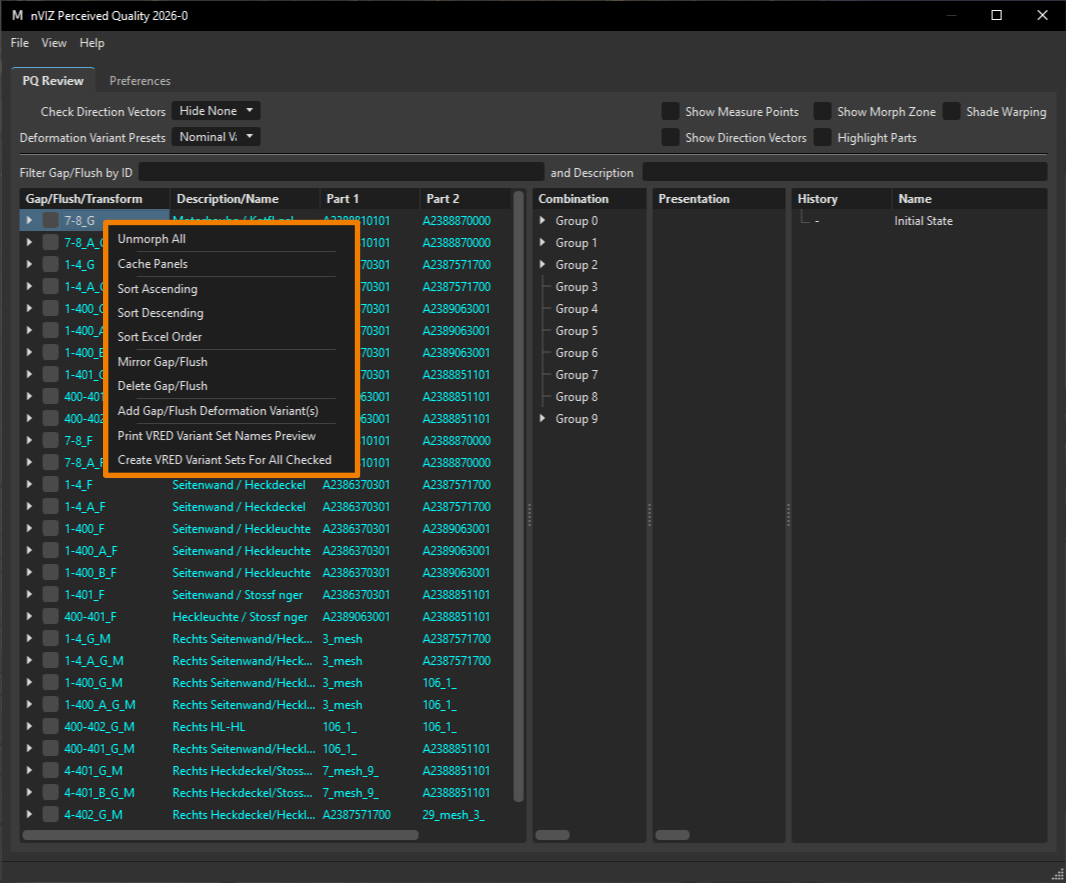Expand Group 0 in Combination tree
Viewport: 1066px width, 883px height.
543,220
